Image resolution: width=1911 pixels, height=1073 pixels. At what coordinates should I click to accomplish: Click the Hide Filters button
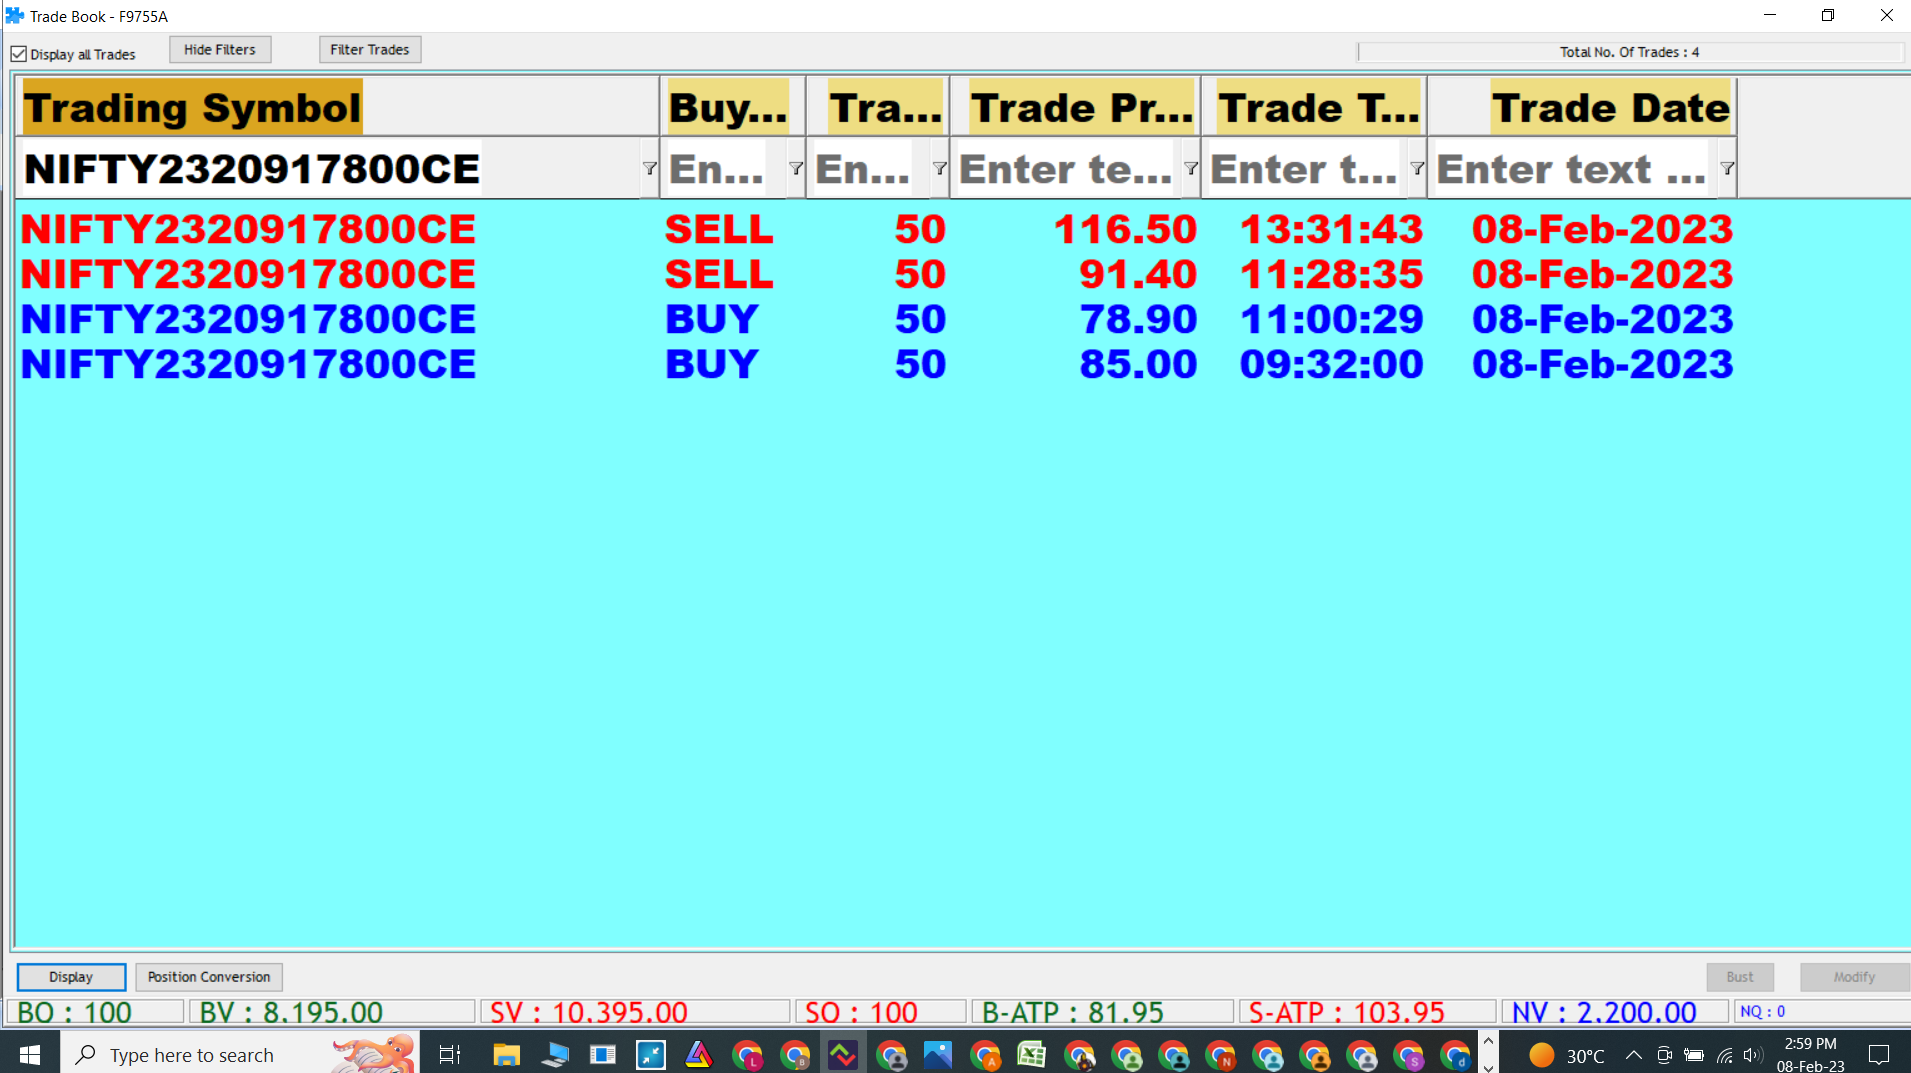[220, 50]
